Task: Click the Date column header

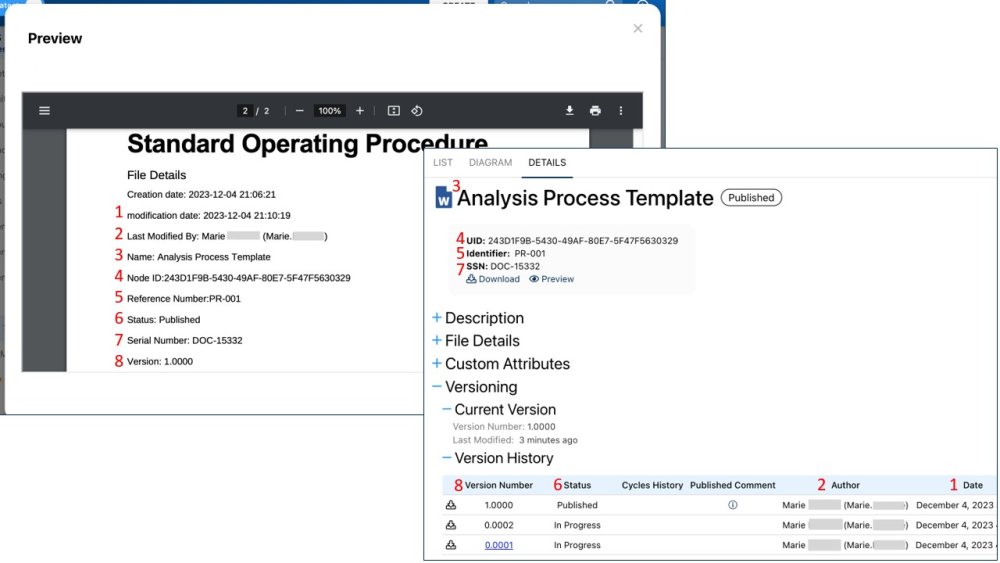Action: [x=973, y=485]
